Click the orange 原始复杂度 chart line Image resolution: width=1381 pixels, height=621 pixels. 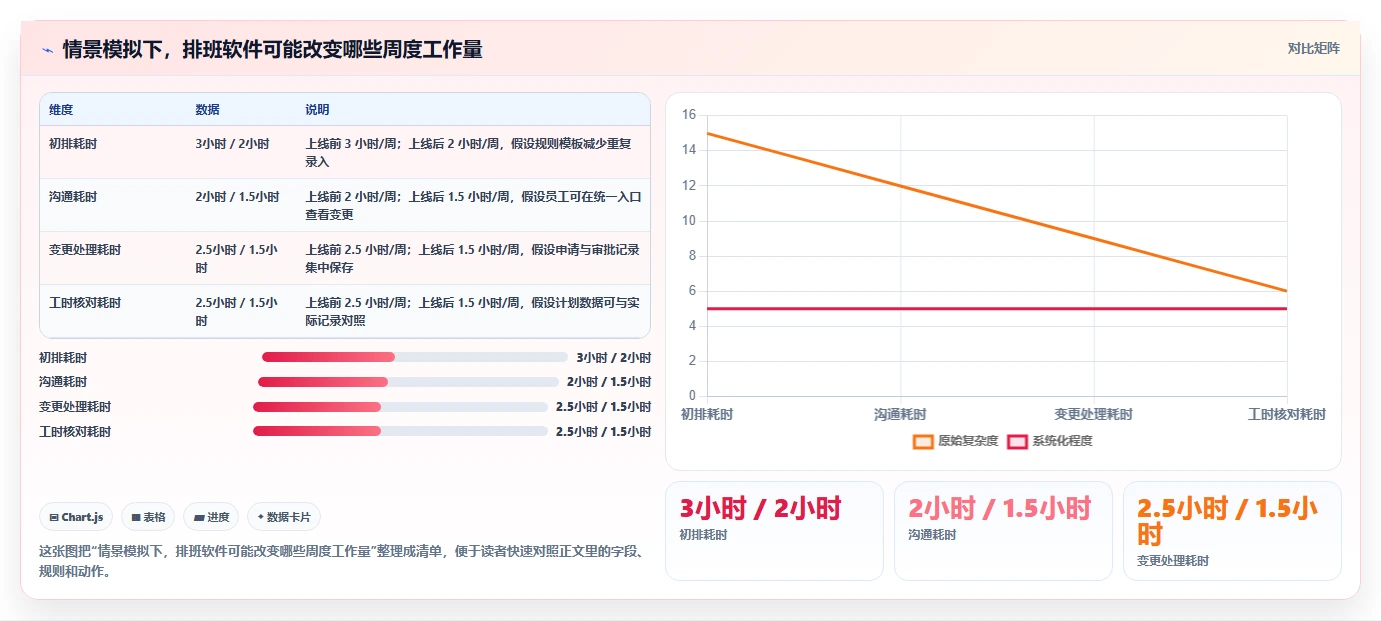tap(997, 212)
